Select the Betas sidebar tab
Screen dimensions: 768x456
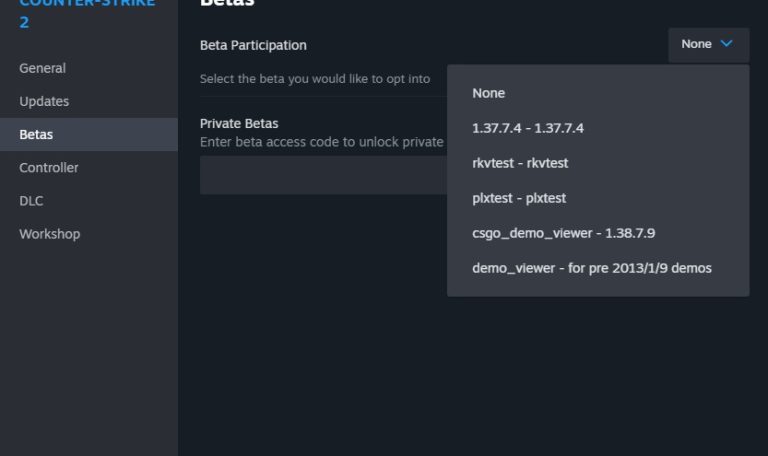pyautogui.click(x=36, y=134)
